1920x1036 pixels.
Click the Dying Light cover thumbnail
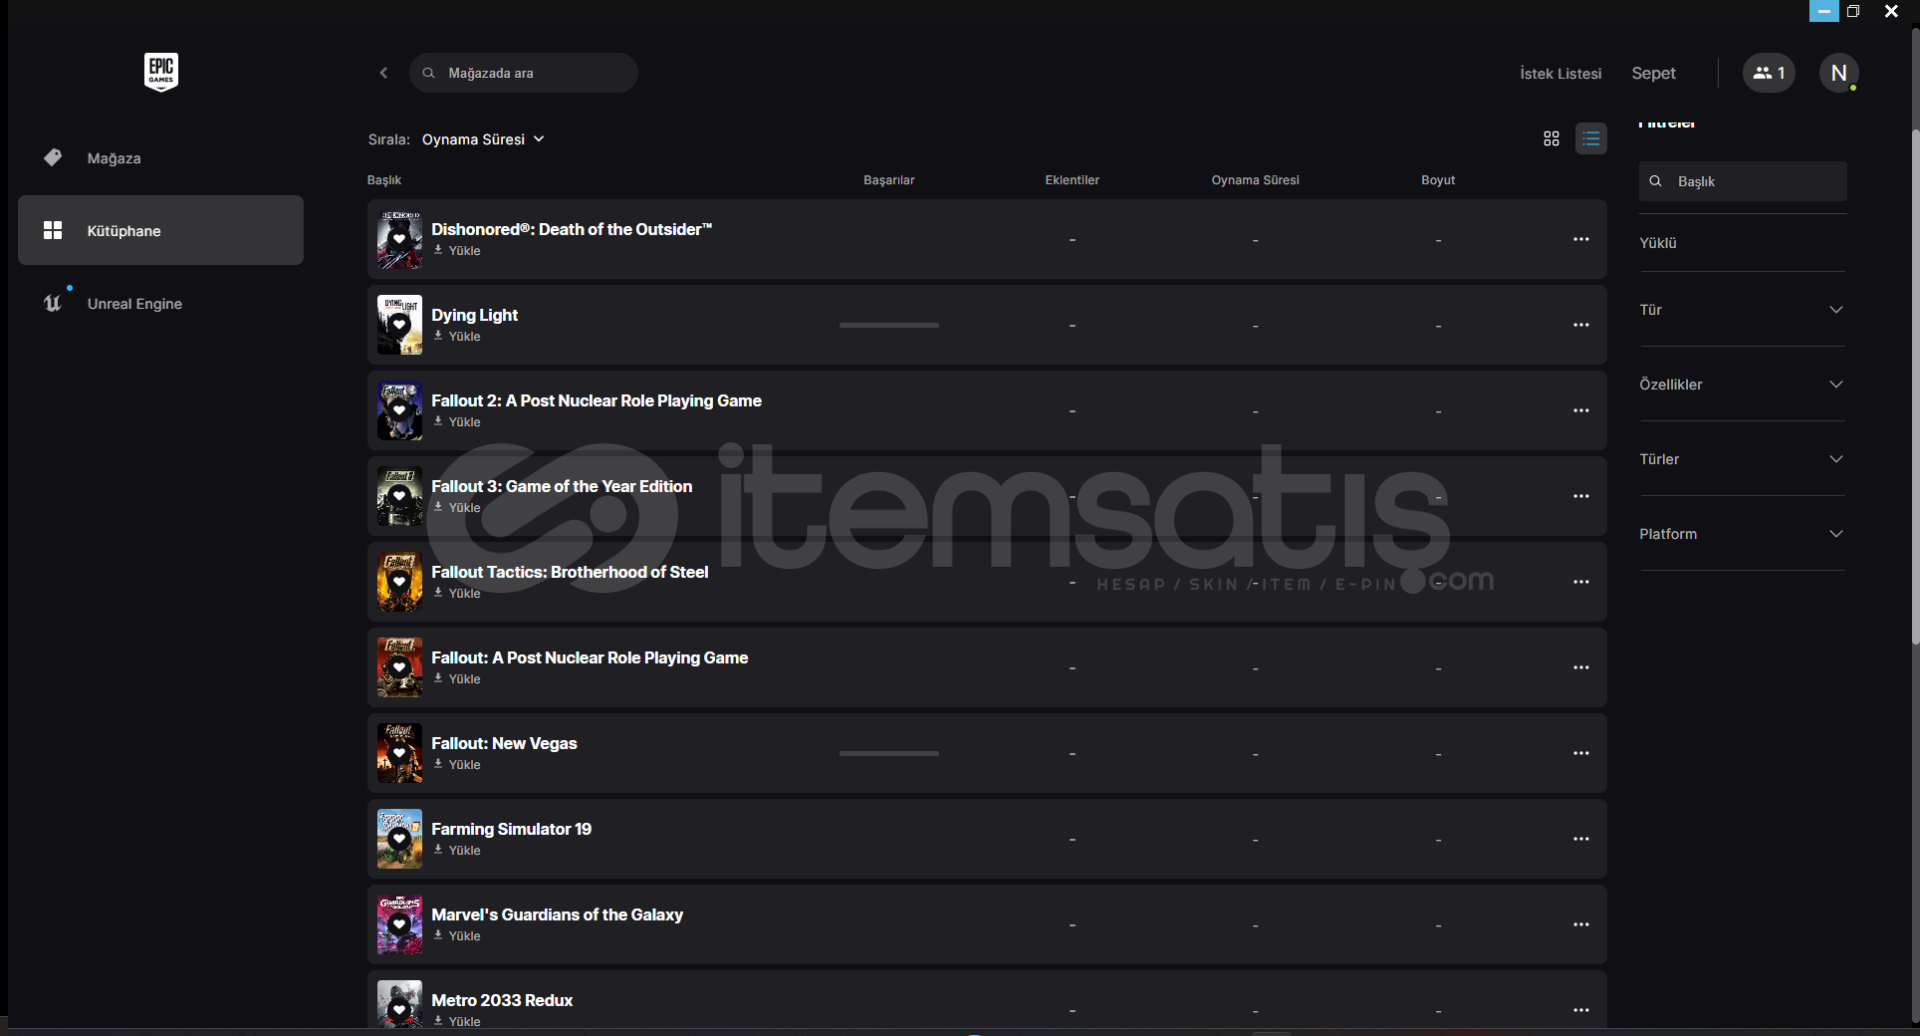(x=399, y=325)
